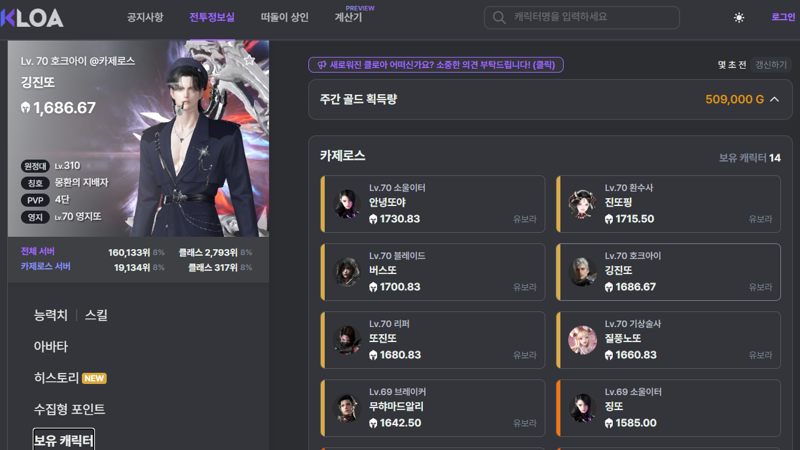Click the 갱신하기 refresh button
This screenshot has height=450, width=800.
click(x=771, y=65)
